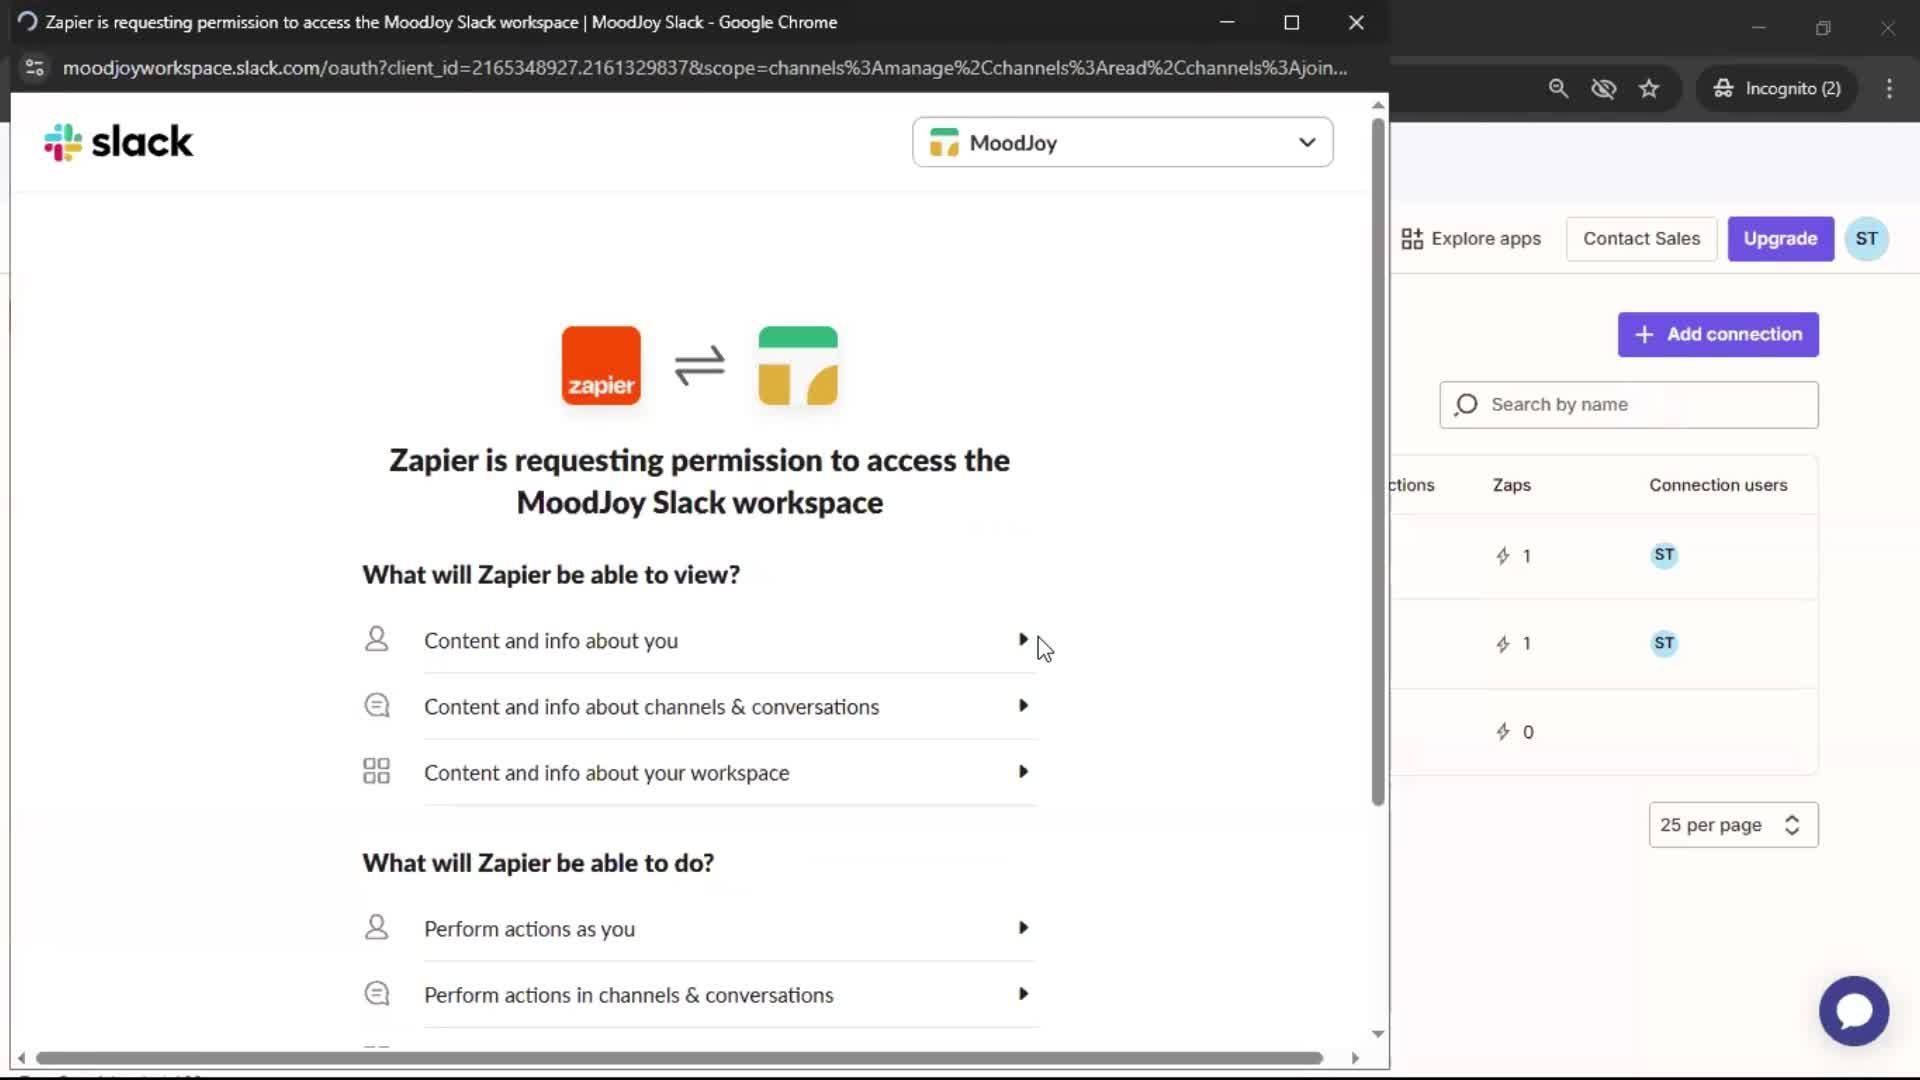Expand 'Content and info about channels & conversations'
The width and height of the screenshot is (1920, 1080).
pos(730,706)
